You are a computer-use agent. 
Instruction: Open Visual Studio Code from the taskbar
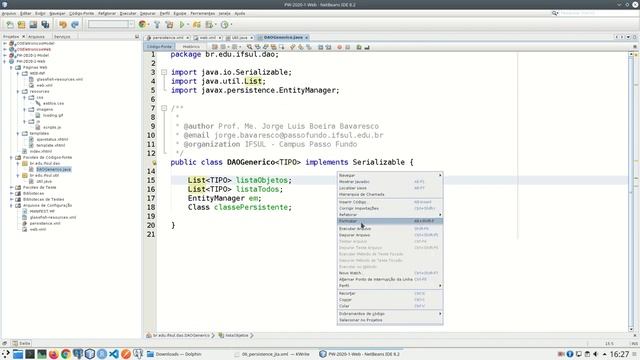(113, 354)
